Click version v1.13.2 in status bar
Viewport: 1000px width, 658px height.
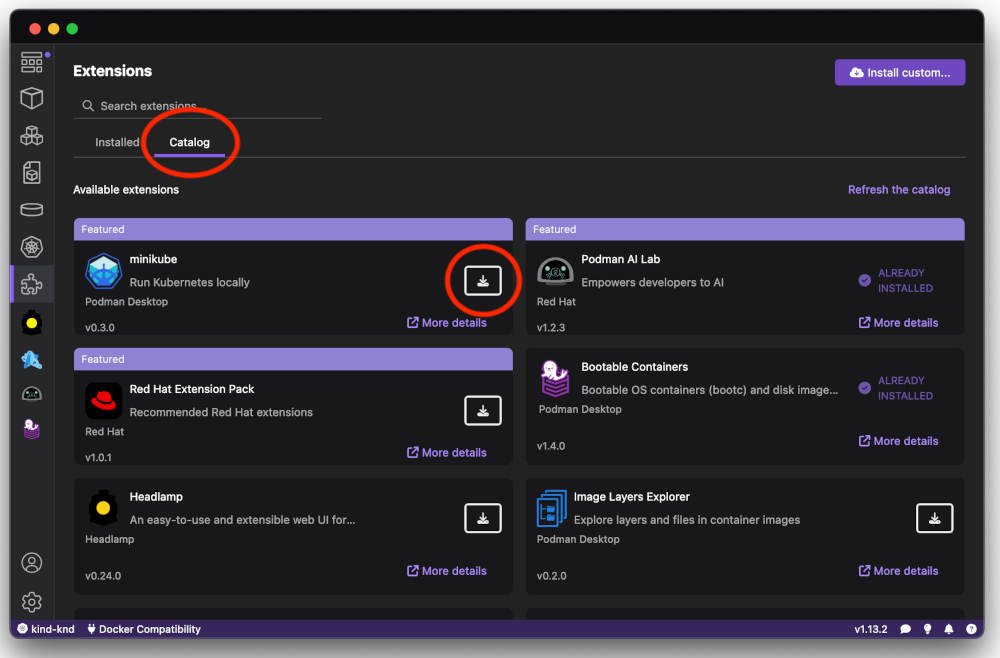(x=871, y=629)
